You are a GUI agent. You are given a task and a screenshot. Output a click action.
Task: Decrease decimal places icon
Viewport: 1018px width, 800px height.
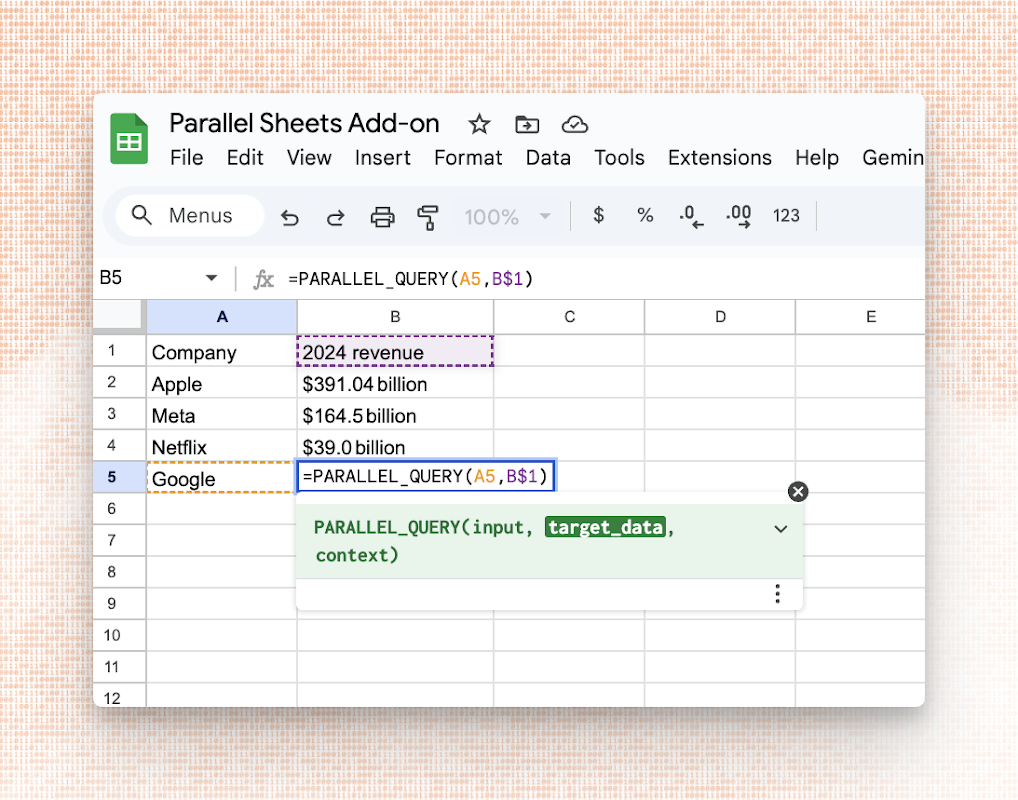coord(691,216)
